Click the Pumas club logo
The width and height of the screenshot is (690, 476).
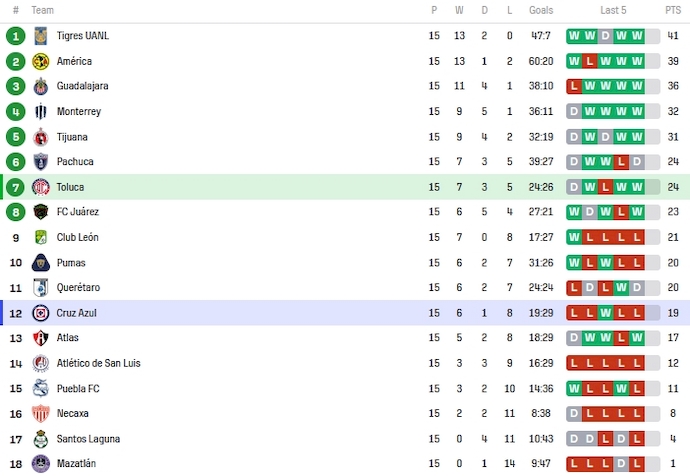(41, 263)
